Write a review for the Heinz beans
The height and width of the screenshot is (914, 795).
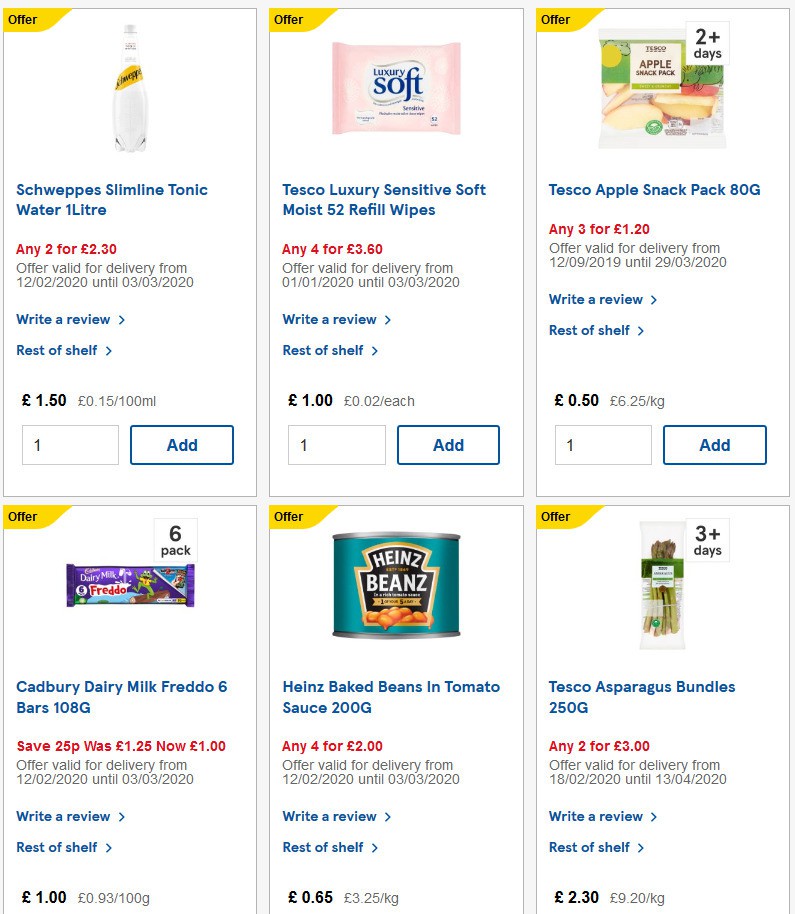(330, 816)
